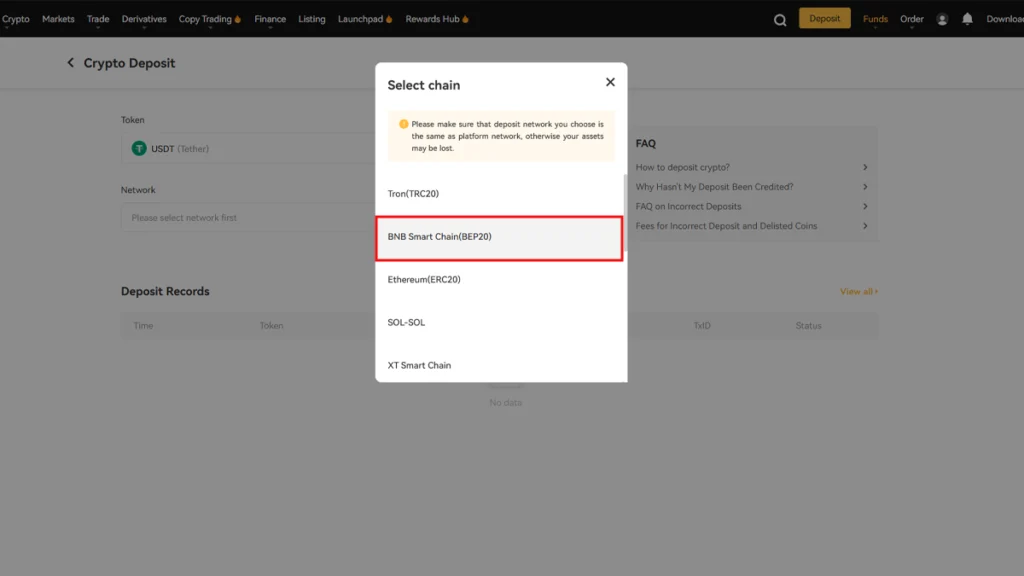The height and width of the screenshot is (576, 1024).
Task: Click the Launchpad flame icon
Action: tap(389, 20)
